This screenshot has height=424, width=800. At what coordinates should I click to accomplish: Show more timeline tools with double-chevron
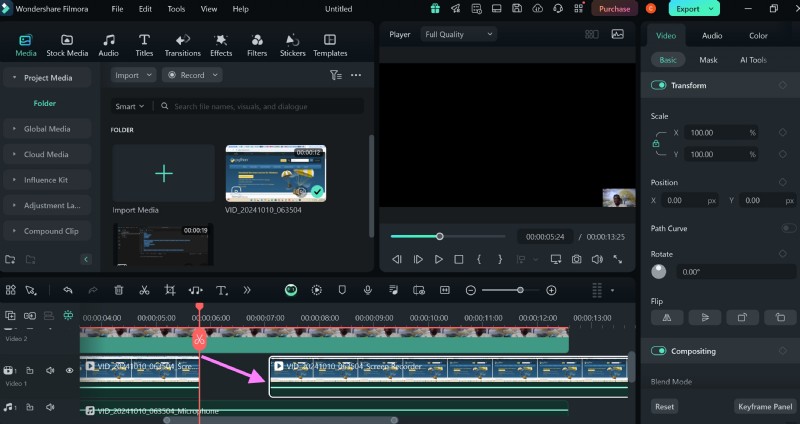(x=247, y=290)
